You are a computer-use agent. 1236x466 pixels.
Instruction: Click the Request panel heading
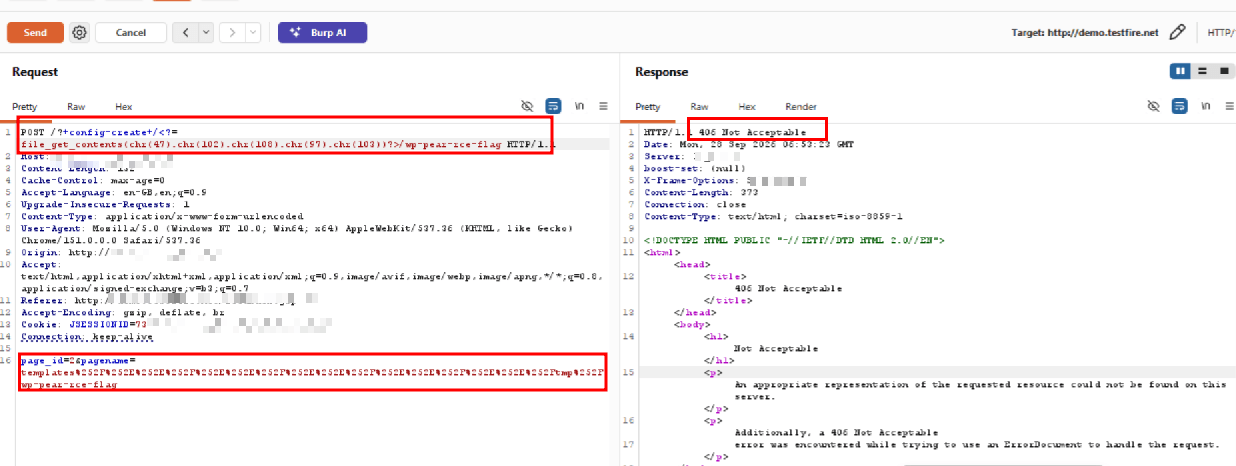tap(35, 72)
